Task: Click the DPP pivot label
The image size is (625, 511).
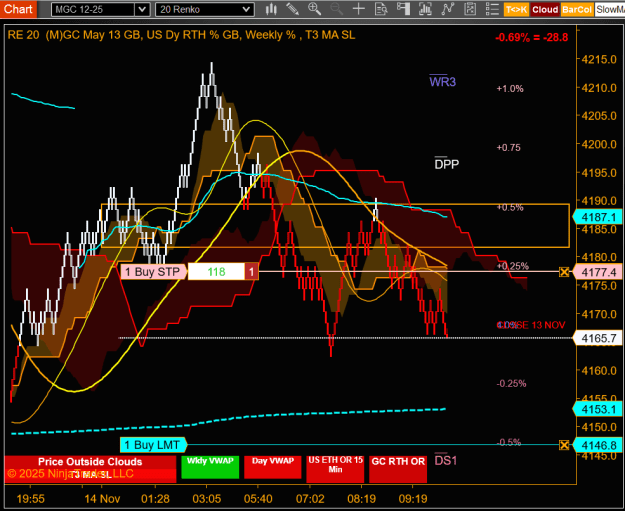Action: 447,163
